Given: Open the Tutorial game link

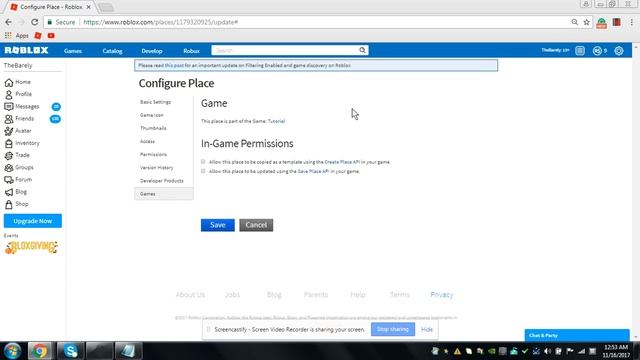Looking at the screenshot, I should tap(276, 121).
